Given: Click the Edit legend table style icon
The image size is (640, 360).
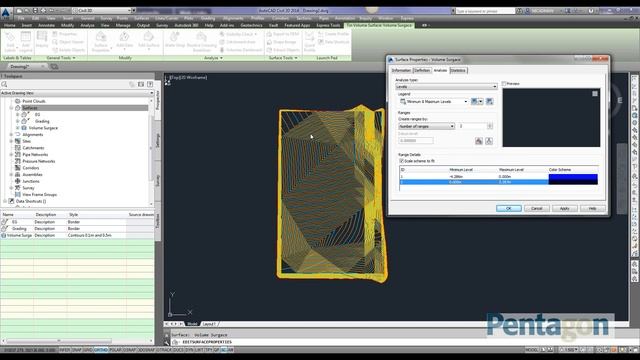Looking at the screenshot, I should click(x=474, y=102).
